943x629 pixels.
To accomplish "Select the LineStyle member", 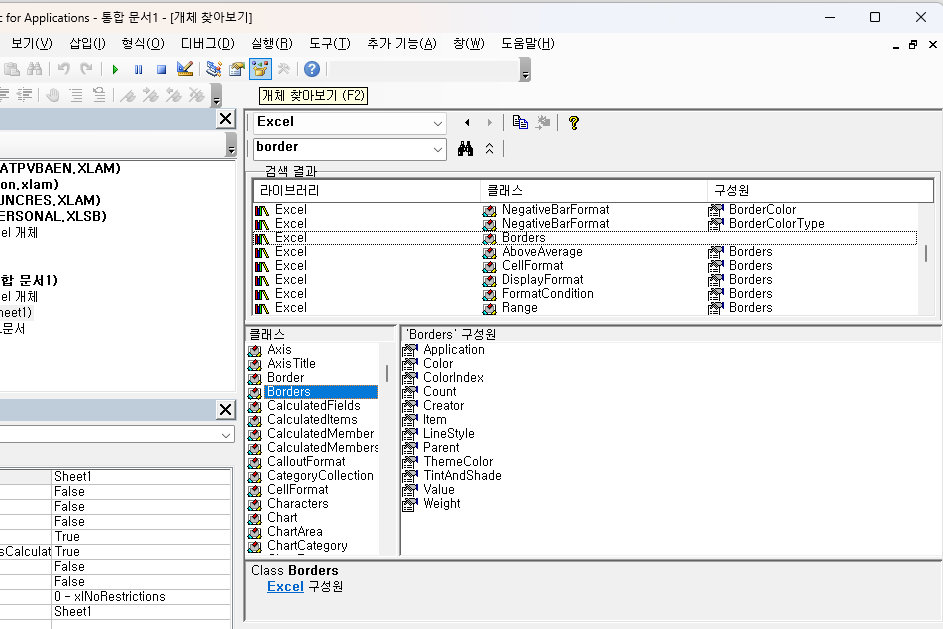I will pos(449,434).
